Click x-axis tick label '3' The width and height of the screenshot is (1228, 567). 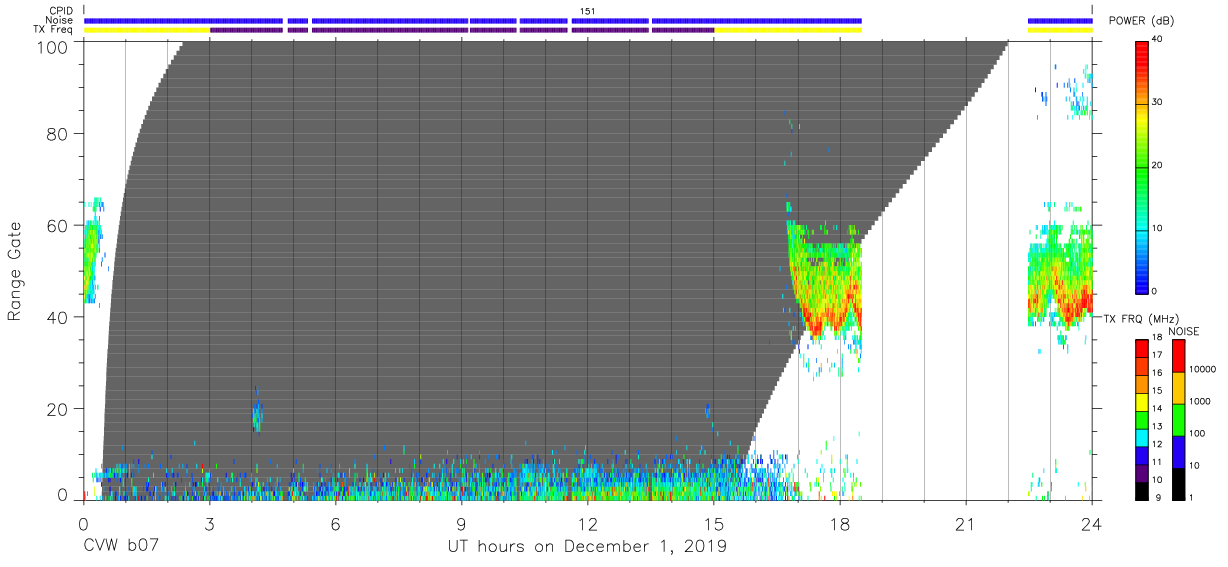(x=208, y=523)
